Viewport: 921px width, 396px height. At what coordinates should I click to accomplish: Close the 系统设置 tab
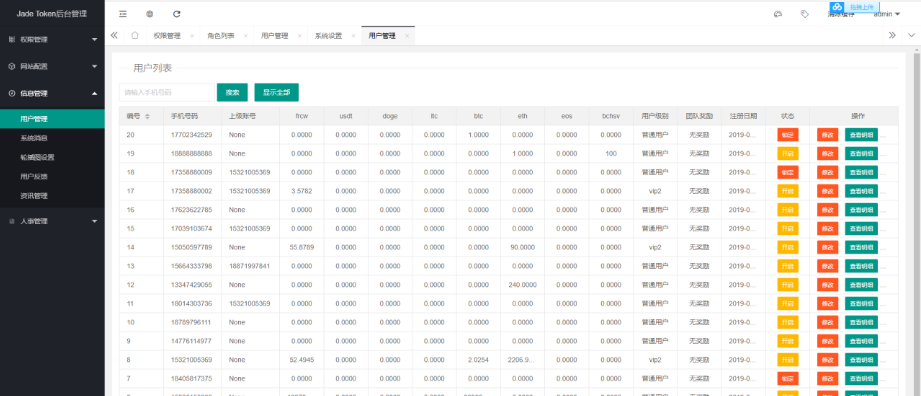point(353,36)
